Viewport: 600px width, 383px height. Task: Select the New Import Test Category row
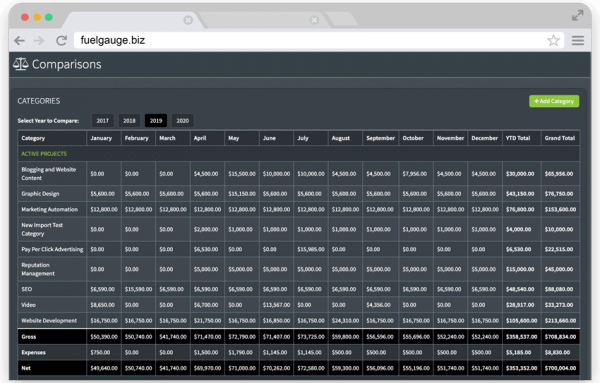point(298,229)
